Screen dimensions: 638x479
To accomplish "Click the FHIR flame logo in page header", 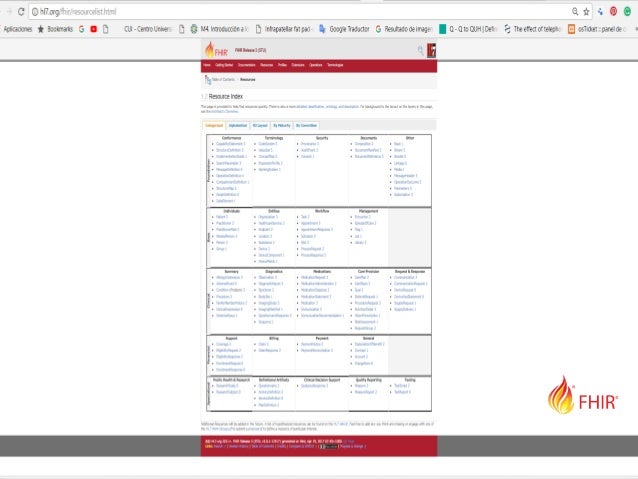I will tap(216, 50).
